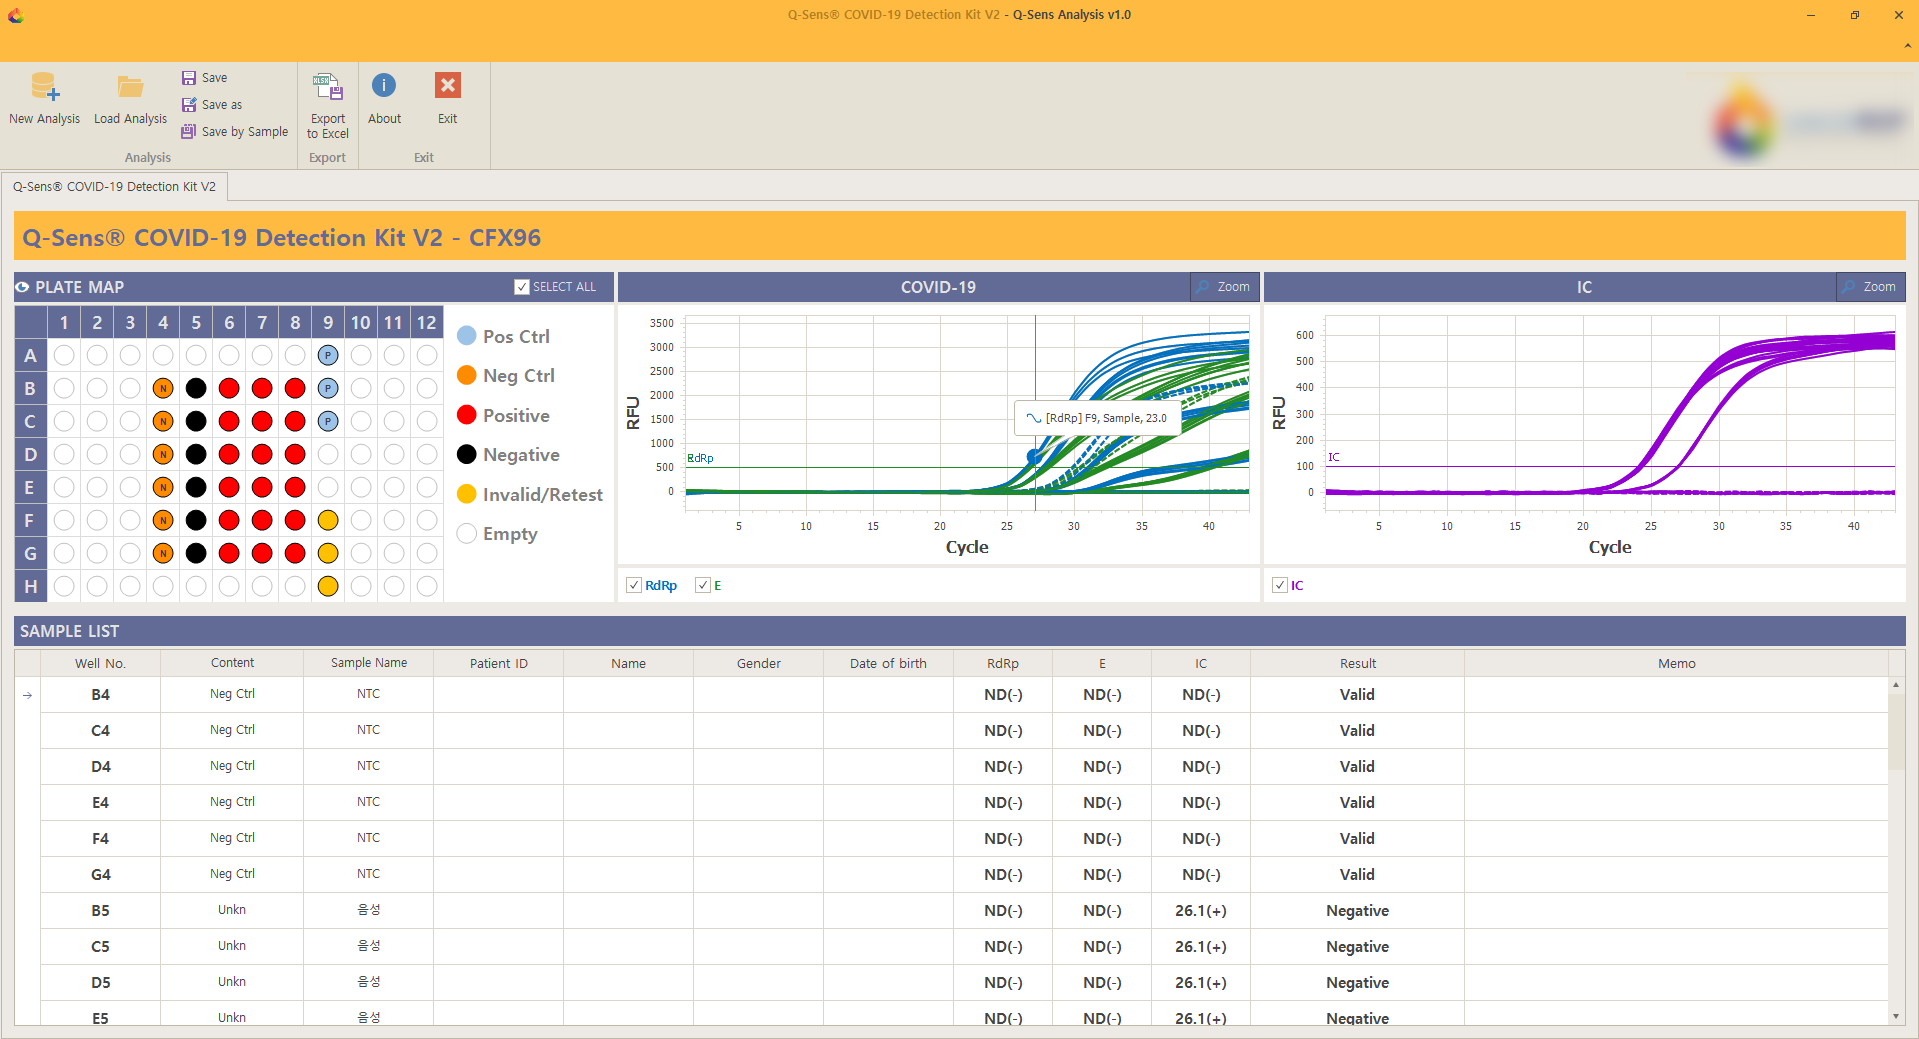Screen dimensions: 1919x1039
Task: Uncheck the RdRp channel checkbox
Action: coord(634,585)
